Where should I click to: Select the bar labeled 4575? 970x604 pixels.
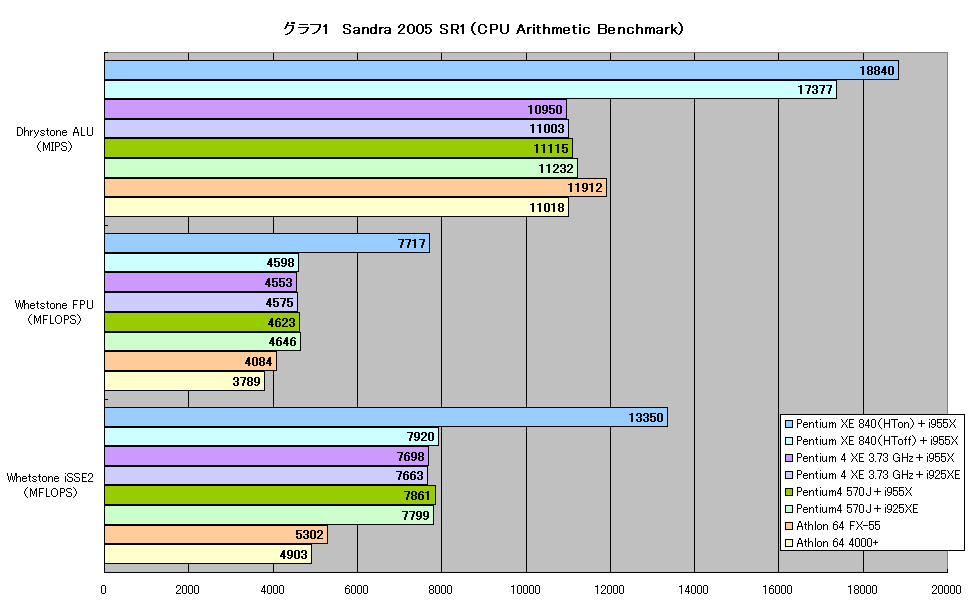[201, 302]
